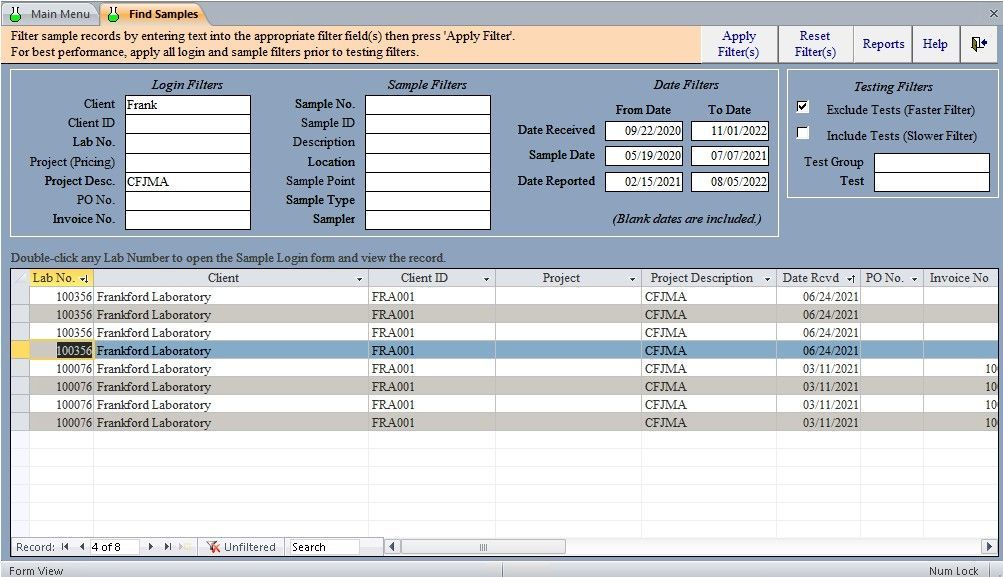Go to previous record arrow
1003x577 pixels.
pos(80,547)
